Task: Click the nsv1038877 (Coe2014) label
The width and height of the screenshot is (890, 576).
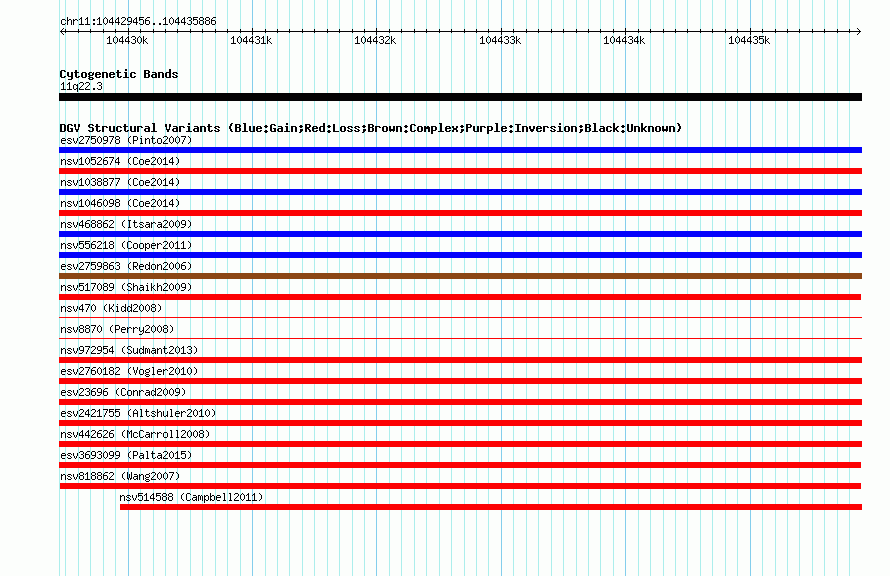Action: point(120,182)
